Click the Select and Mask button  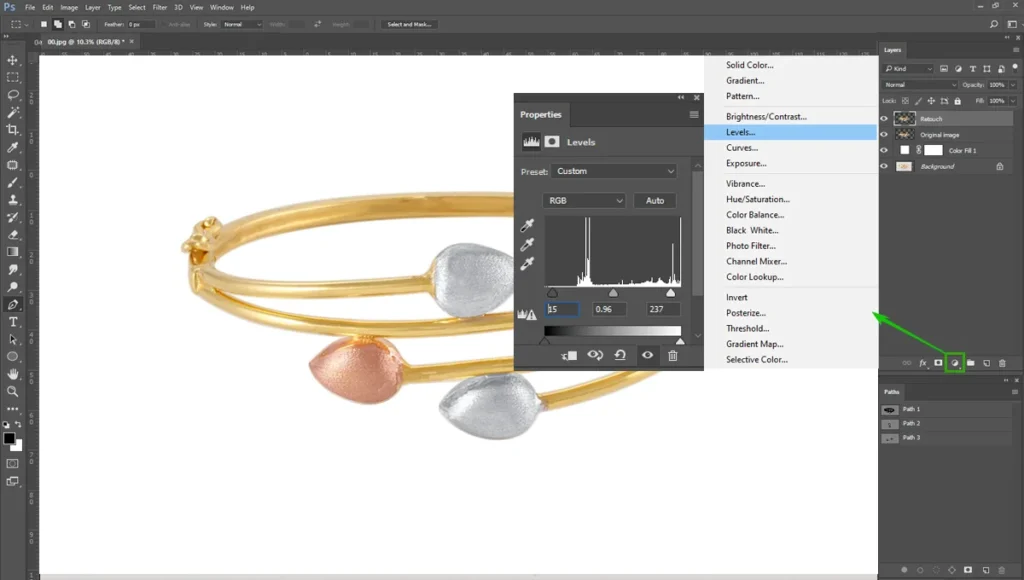tap(409, 24)
